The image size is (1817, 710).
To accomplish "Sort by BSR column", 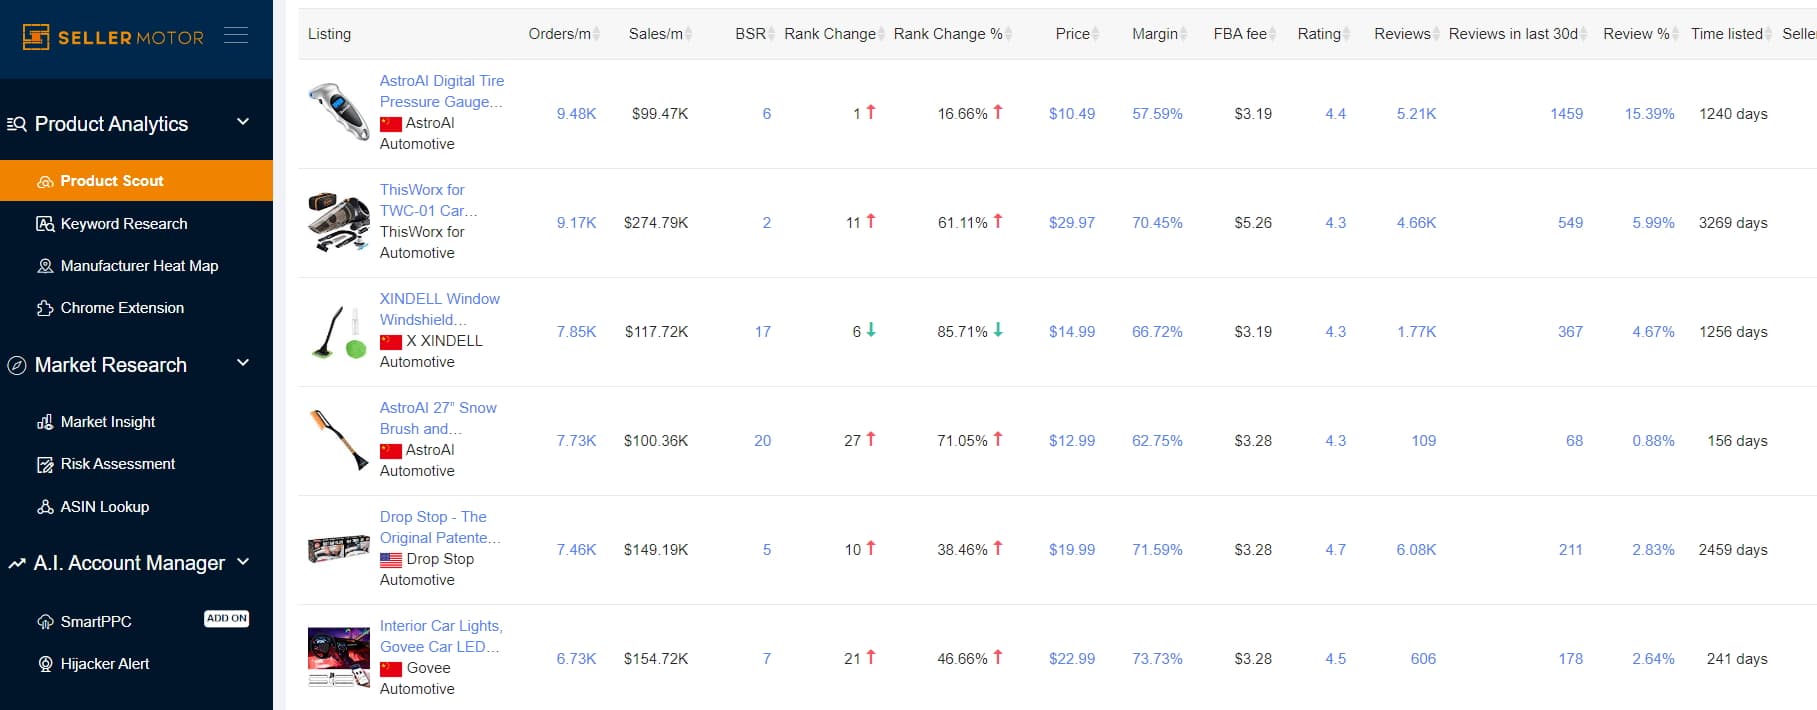I will (755, 34).
